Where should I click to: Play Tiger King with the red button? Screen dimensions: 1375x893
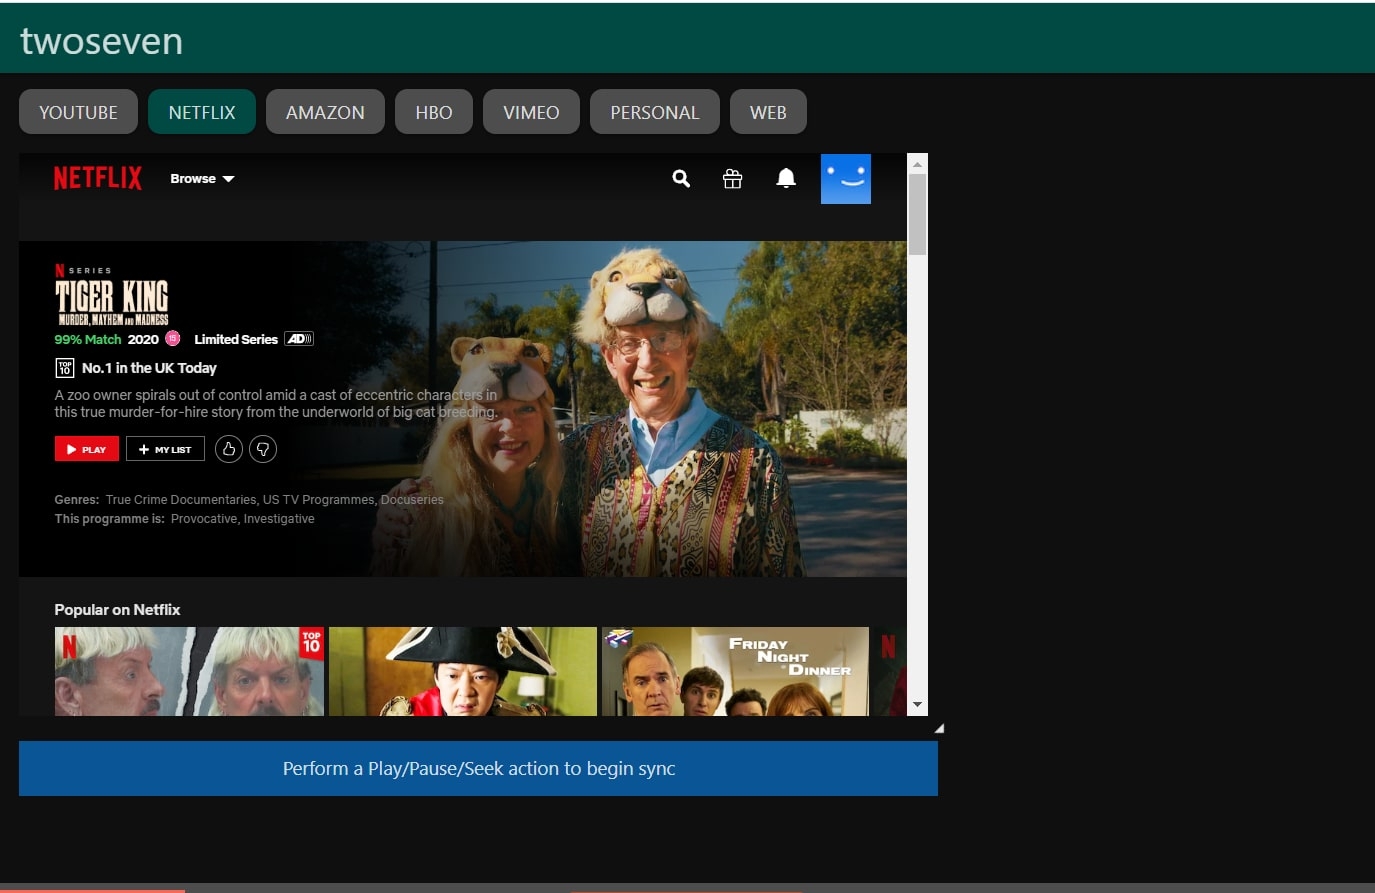coord(87,449)
